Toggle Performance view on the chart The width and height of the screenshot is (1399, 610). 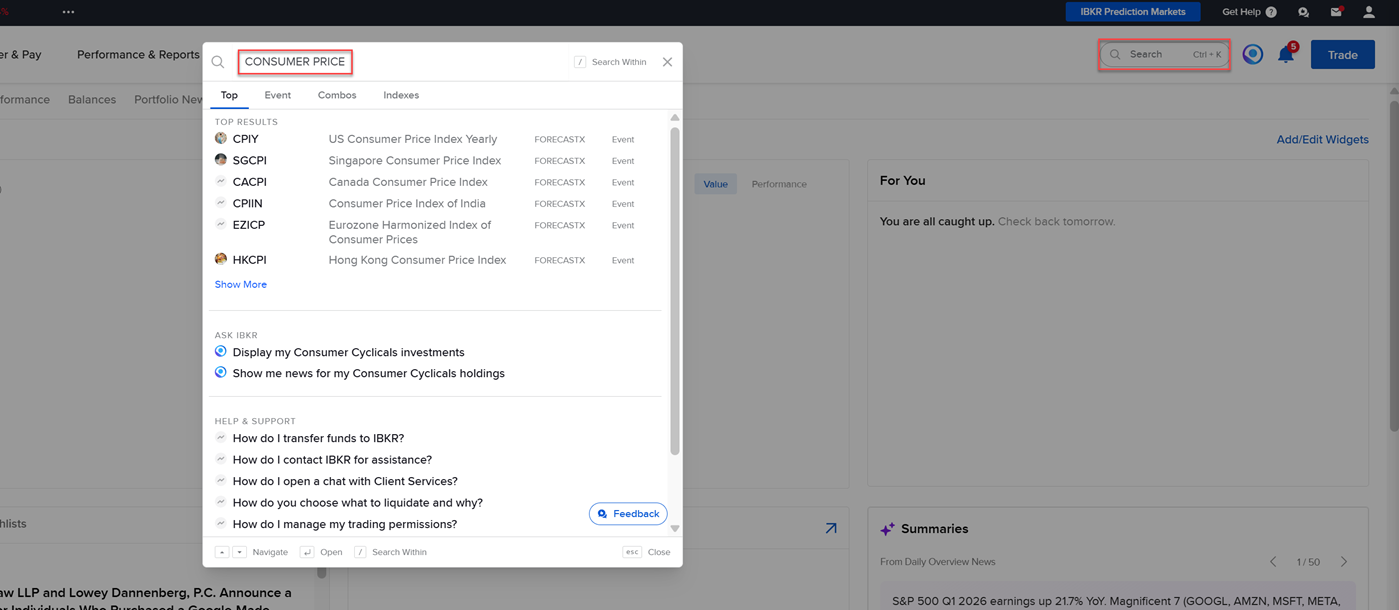(x=779, y=184)
